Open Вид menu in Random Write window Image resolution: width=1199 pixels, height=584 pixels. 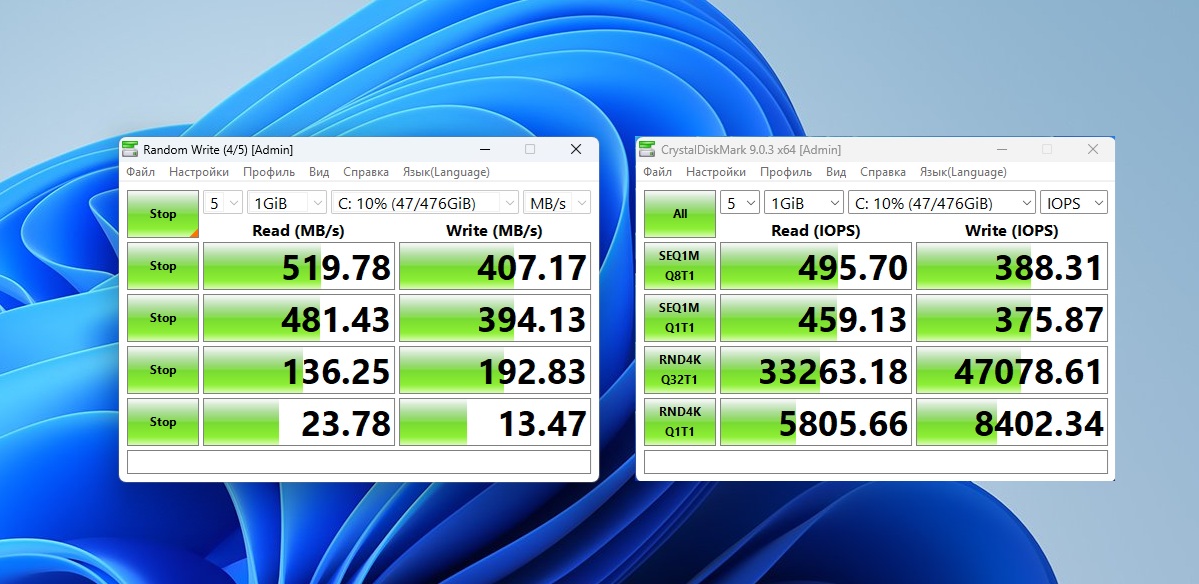(319, 172)
